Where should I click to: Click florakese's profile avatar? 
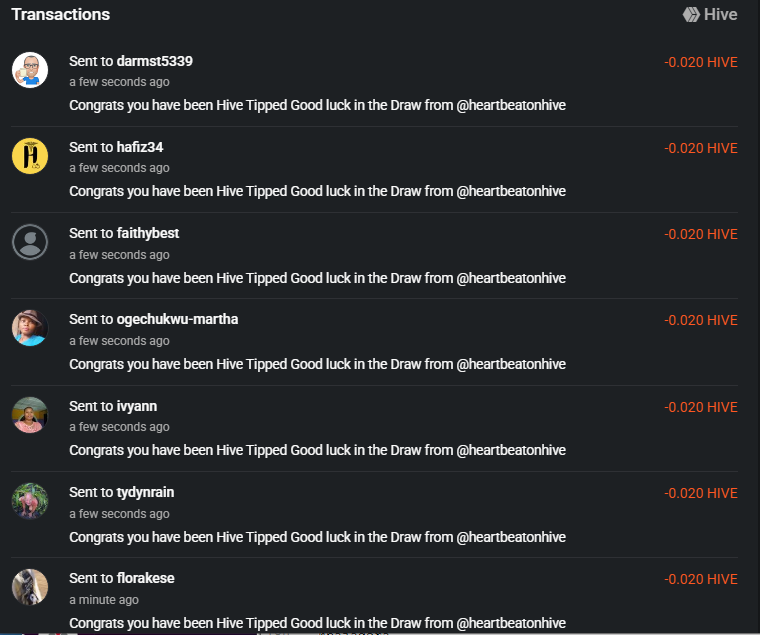click(x=30, y=587)
